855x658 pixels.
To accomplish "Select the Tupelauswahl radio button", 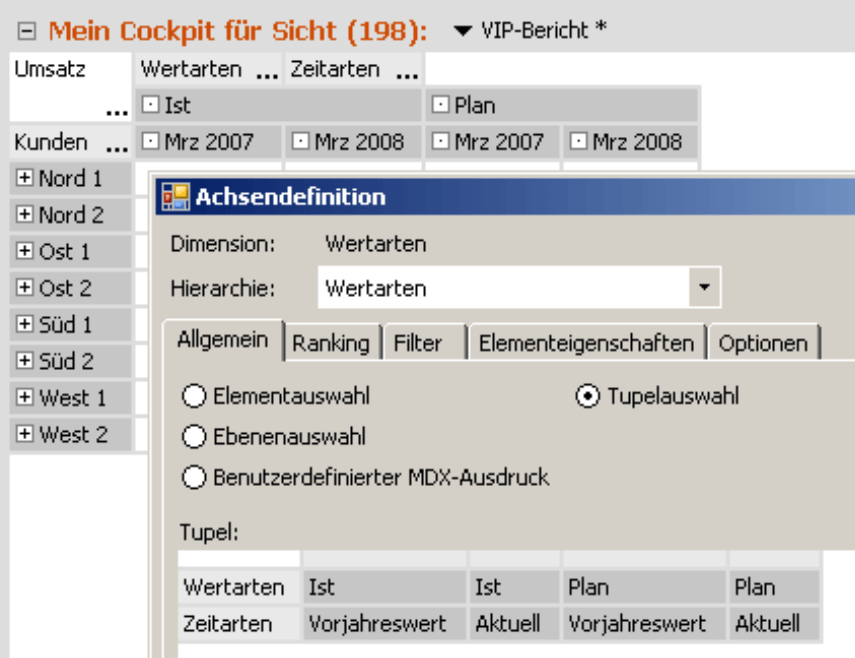I will pos(589,397).
